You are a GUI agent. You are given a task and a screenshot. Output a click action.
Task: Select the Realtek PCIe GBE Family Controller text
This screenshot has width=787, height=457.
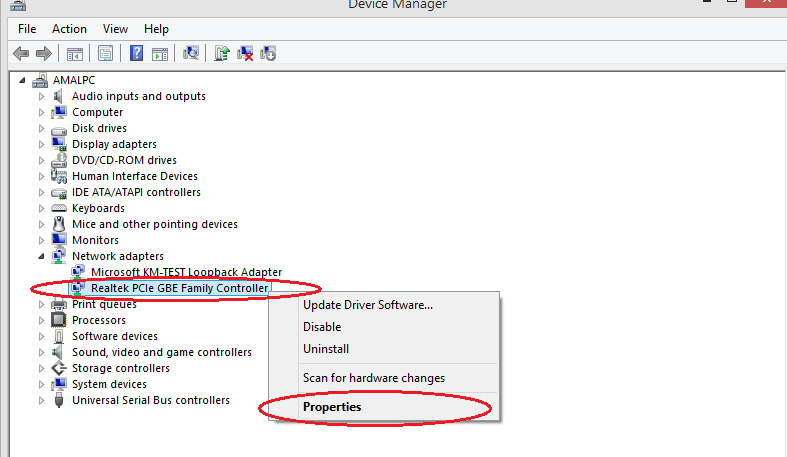point(180,288)
